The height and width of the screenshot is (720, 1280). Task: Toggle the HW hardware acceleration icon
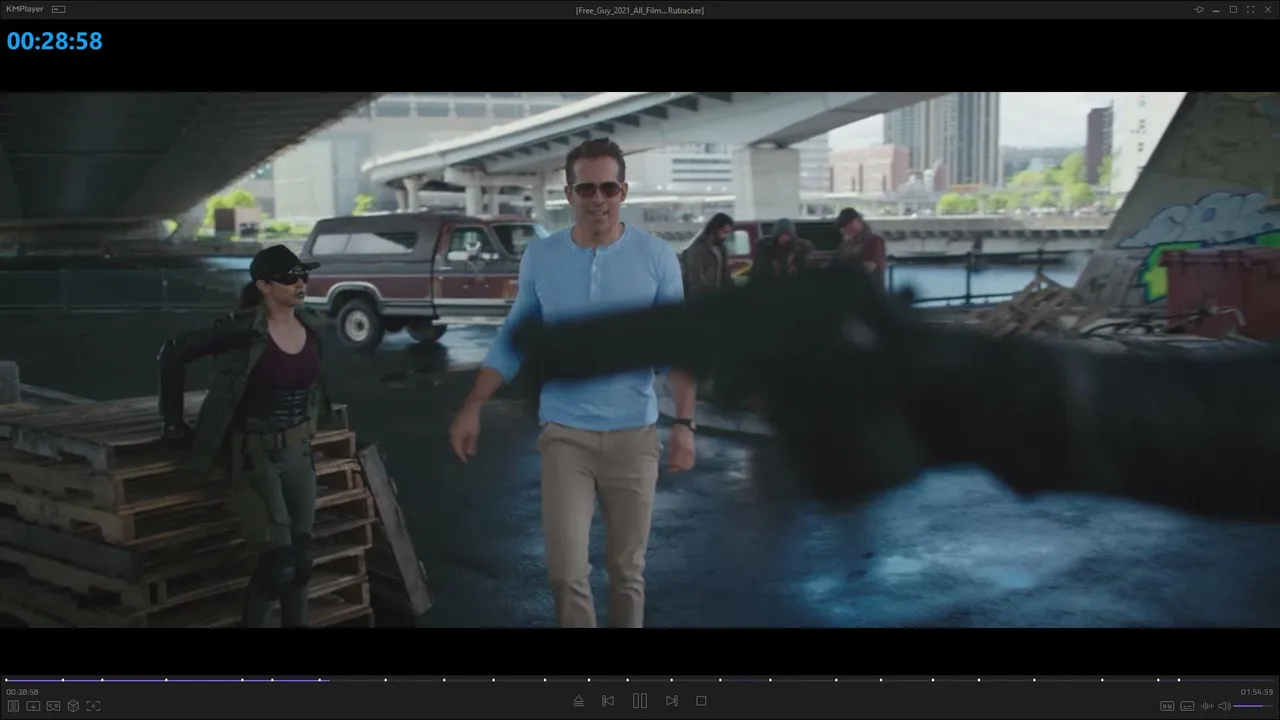click(1167, 706)
